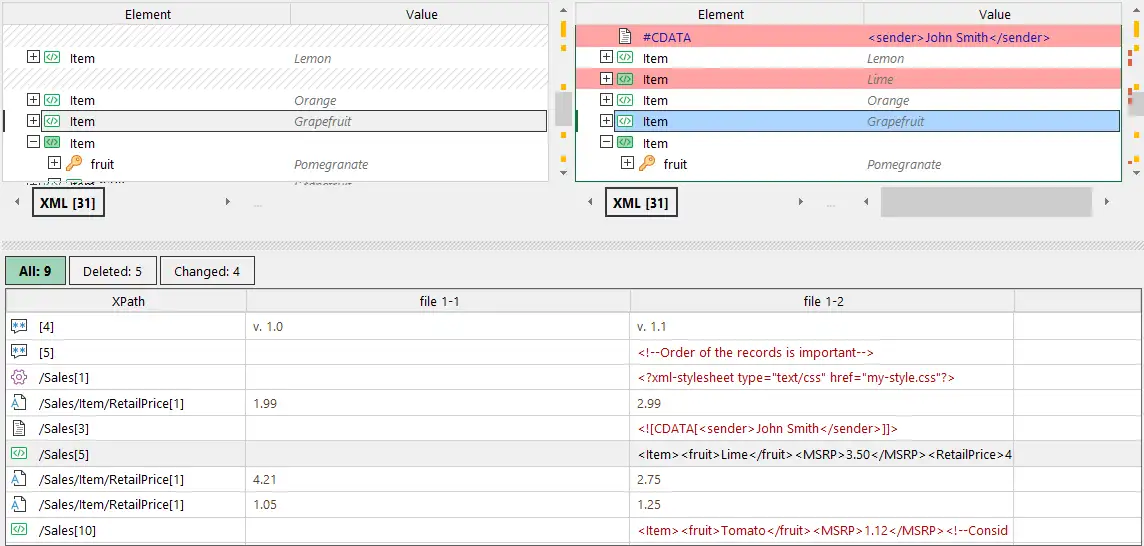Click the element icon of right pane's Orange item
The width and height of the screenshot is (1144, 546).
click(x=625, y=100)
